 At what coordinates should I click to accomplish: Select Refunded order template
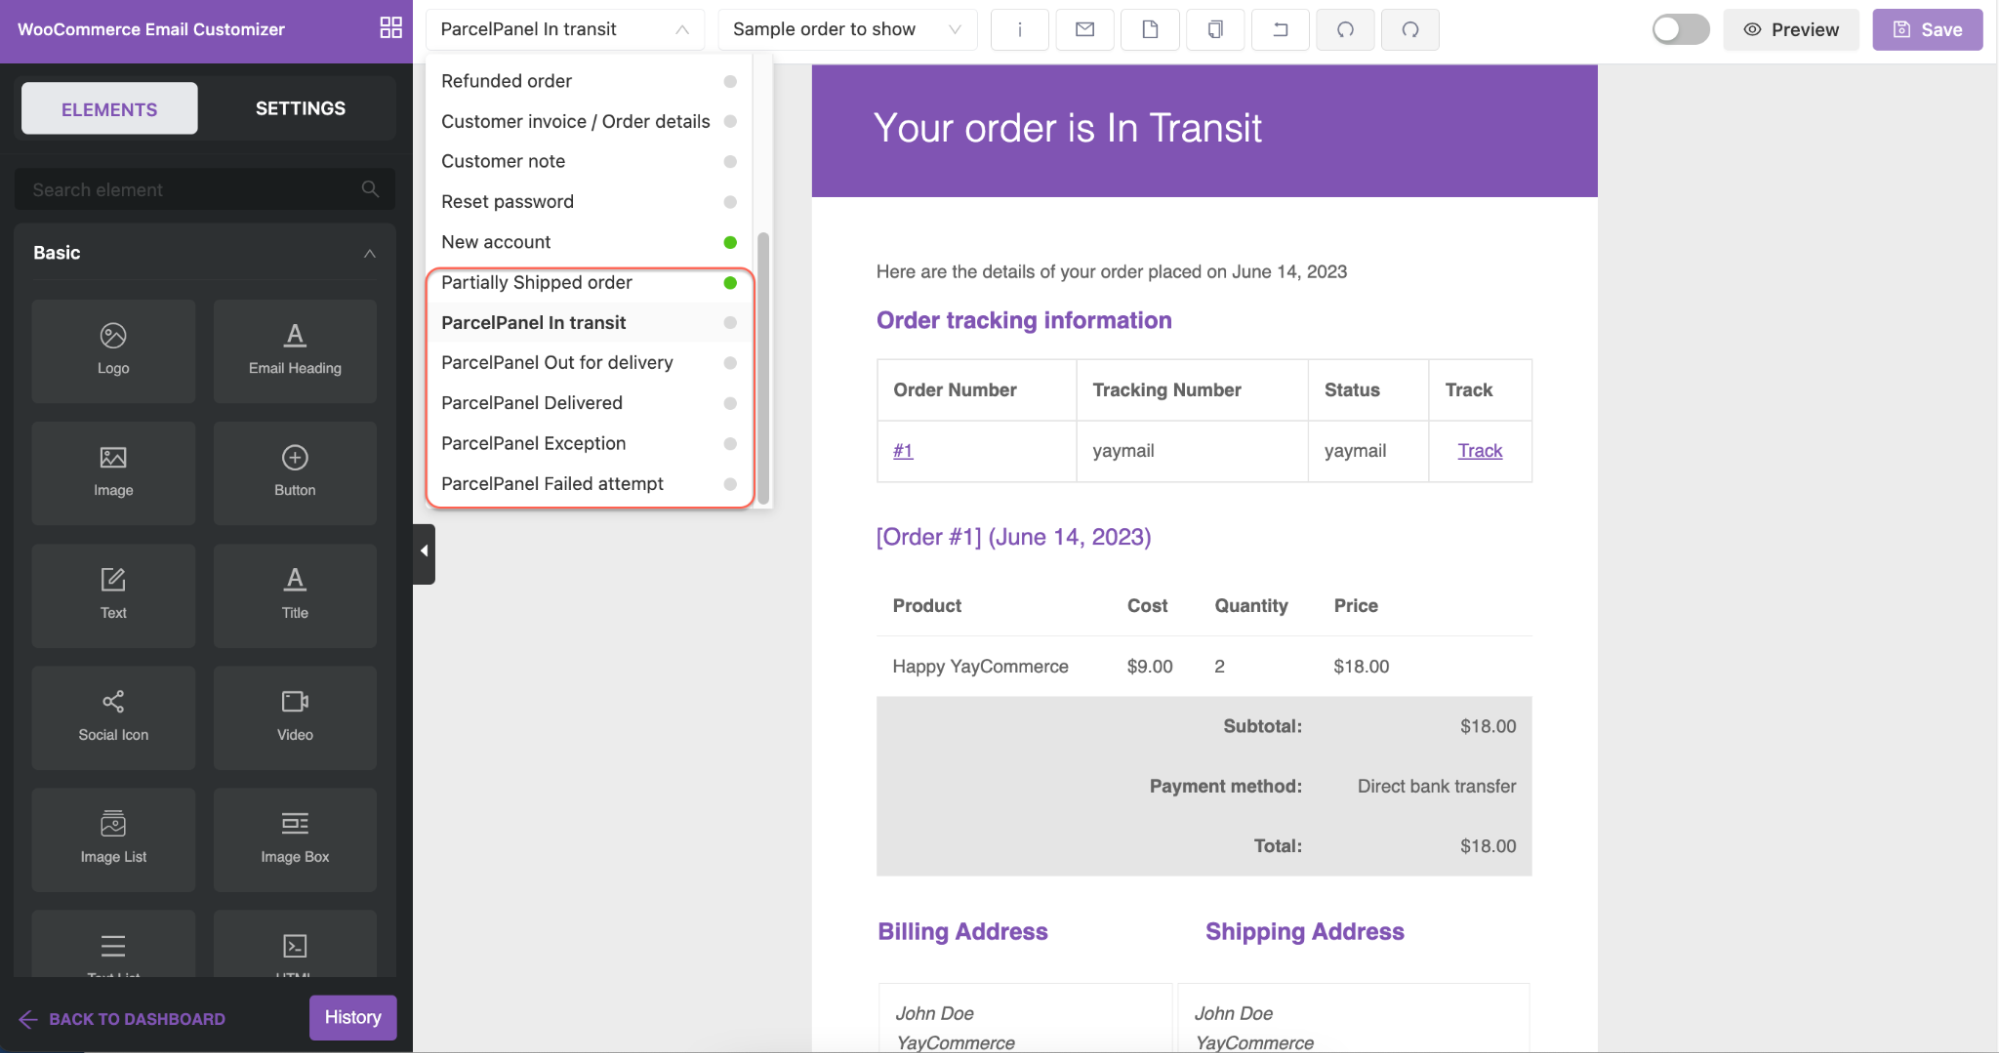(x=590, y=81)
